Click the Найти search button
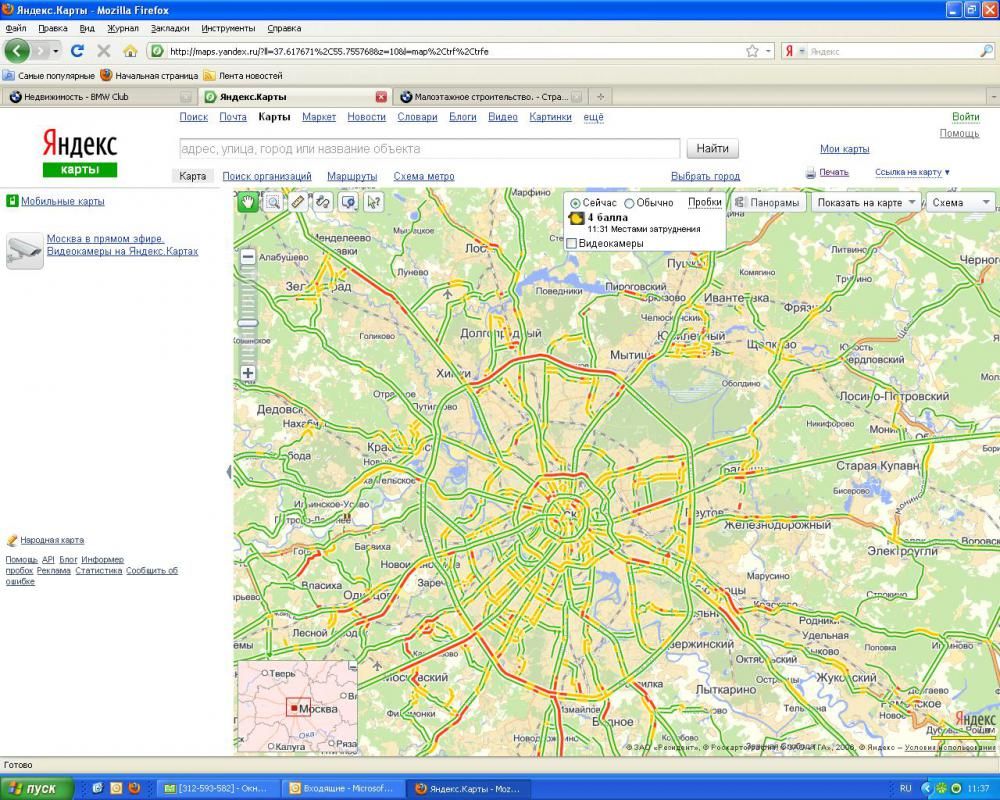Screen dimensions: 1000x800 (x=712, y=149)
